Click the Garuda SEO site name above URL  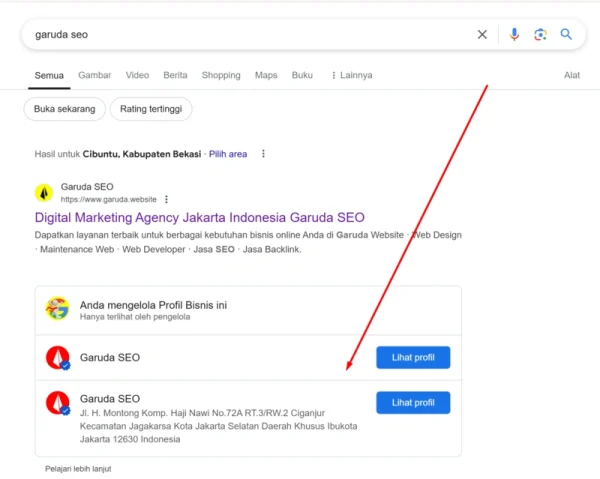point(87,187)
